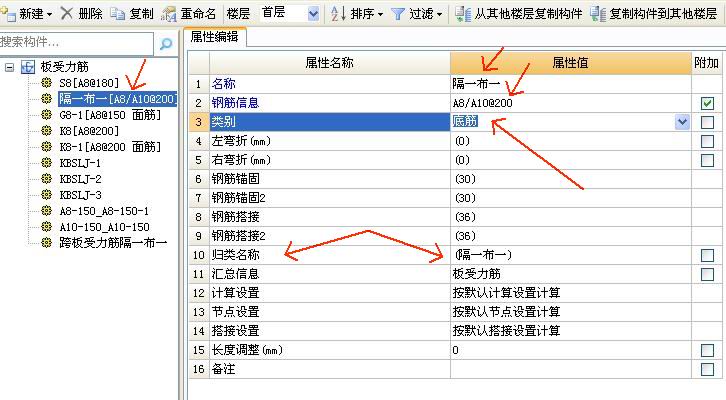The height and width of the screenshot is (400, 726).
Task: Select tree item 跨板受力筋隔一布一
Action: point(113,243)
